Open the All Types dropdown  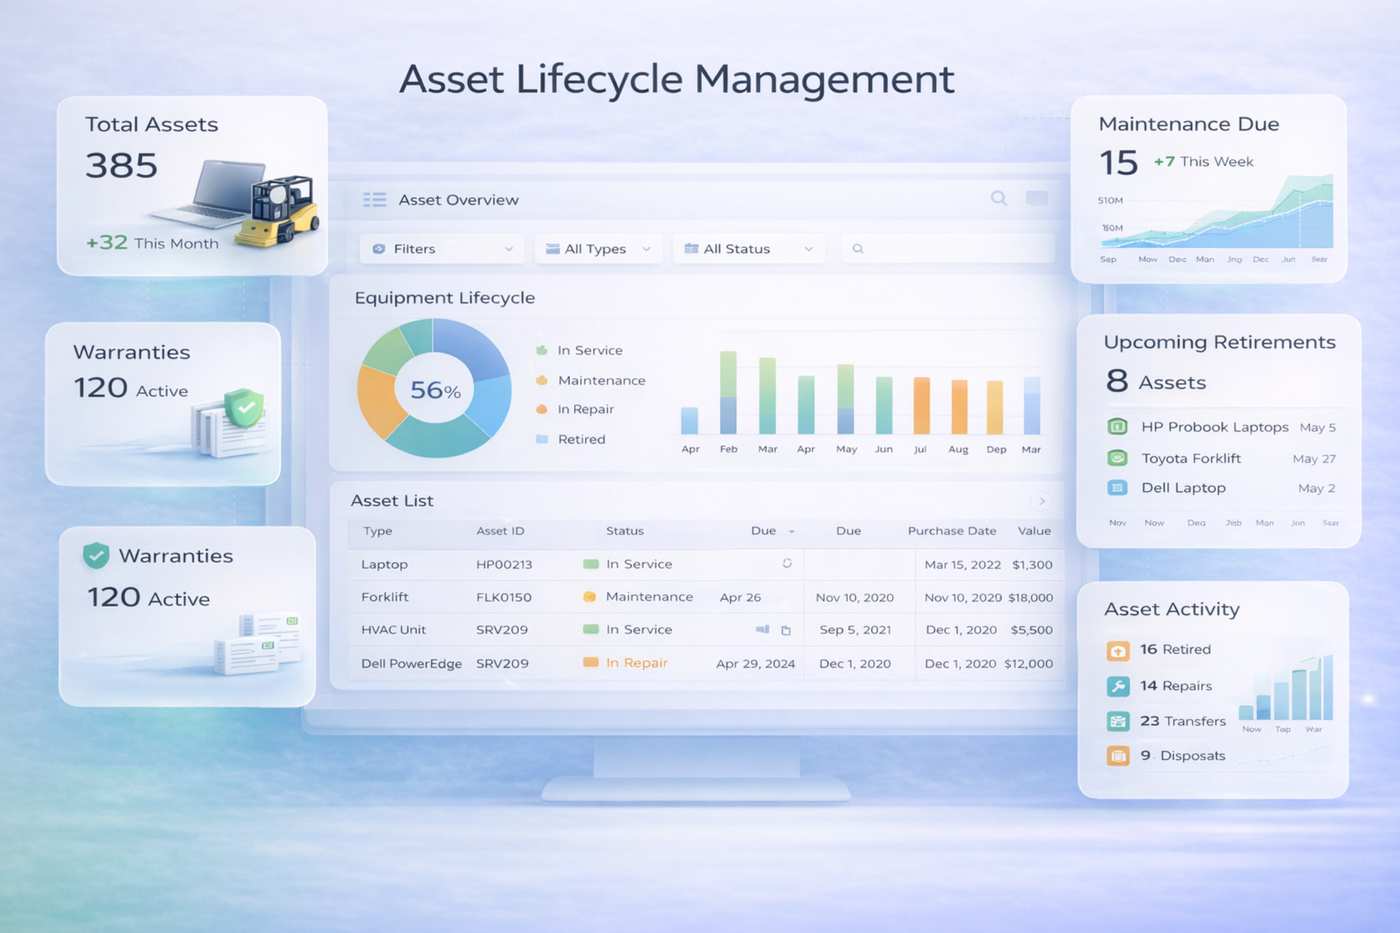[x=597, y=248]
